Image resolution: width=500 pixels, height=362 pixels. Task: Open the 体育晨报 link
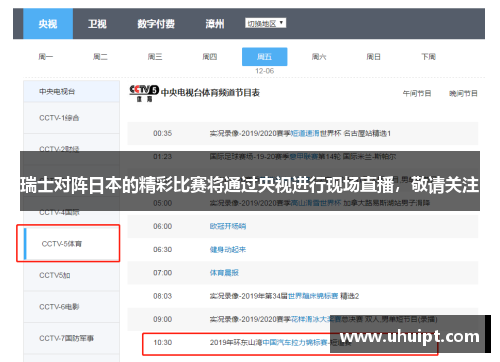click(x=224, y=273)
